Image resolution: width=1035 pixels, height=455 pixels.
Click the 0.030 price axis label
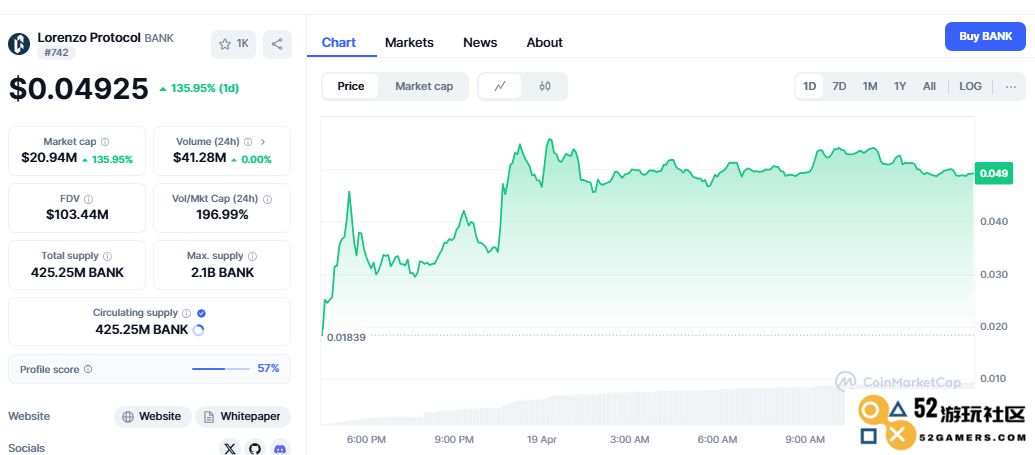point(994,274)
